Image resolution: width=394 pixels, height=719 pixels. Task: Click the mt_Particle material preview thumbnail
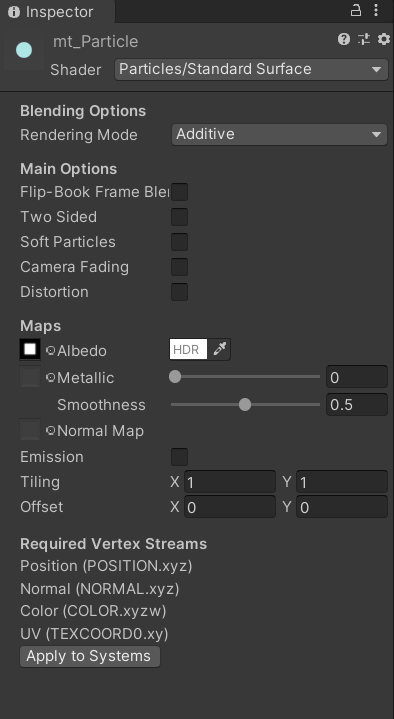point(24,50)
